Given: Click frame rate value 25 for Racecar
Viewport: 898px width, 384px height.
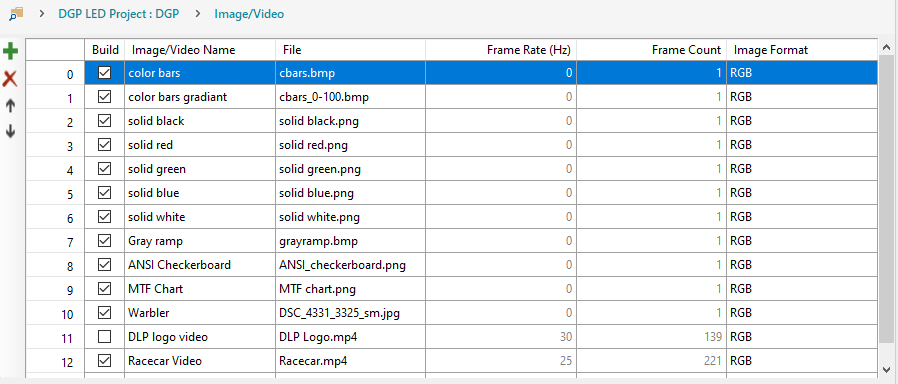Looking at the screenshot, I should click(x=501, y=362).
